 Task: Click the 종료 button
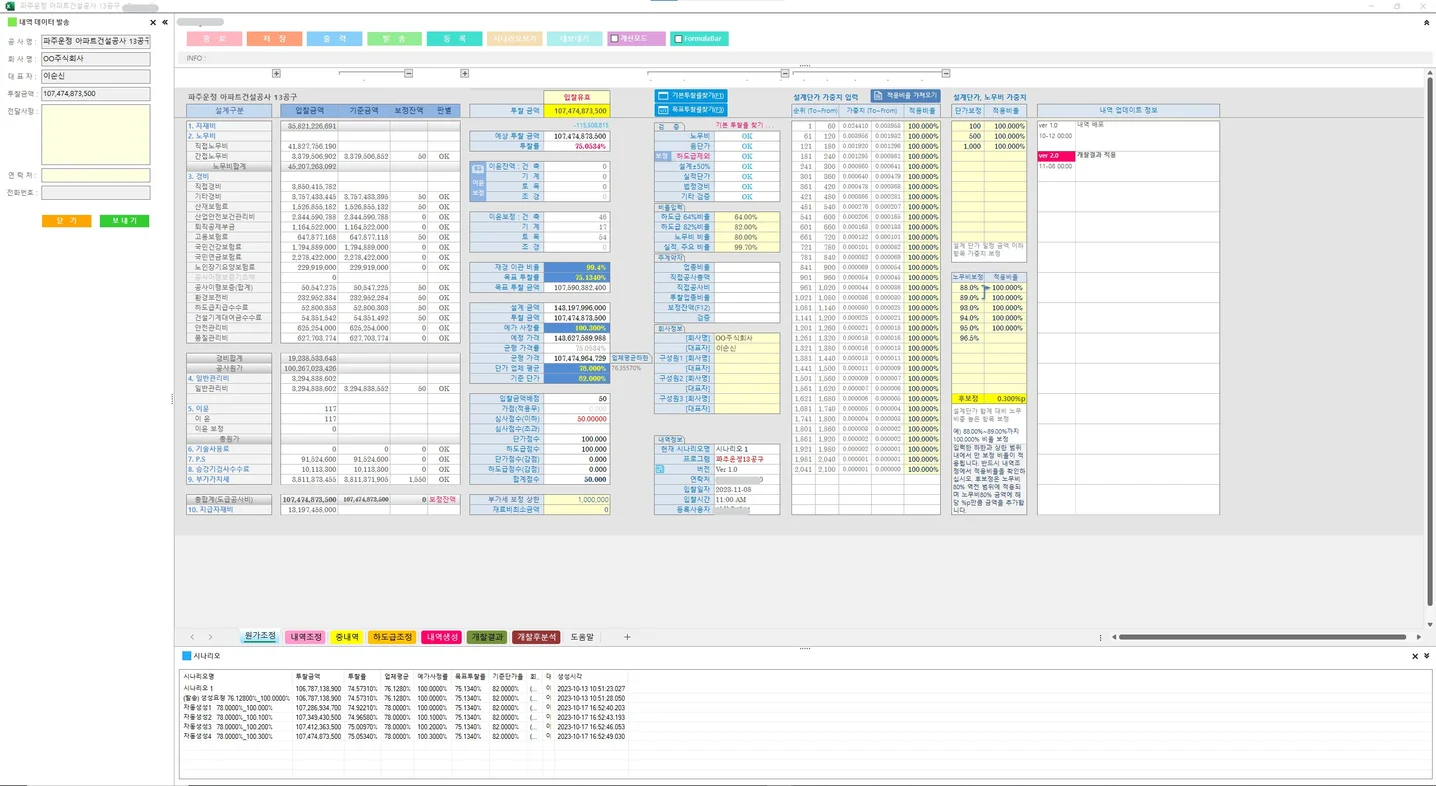click(214, 39)
